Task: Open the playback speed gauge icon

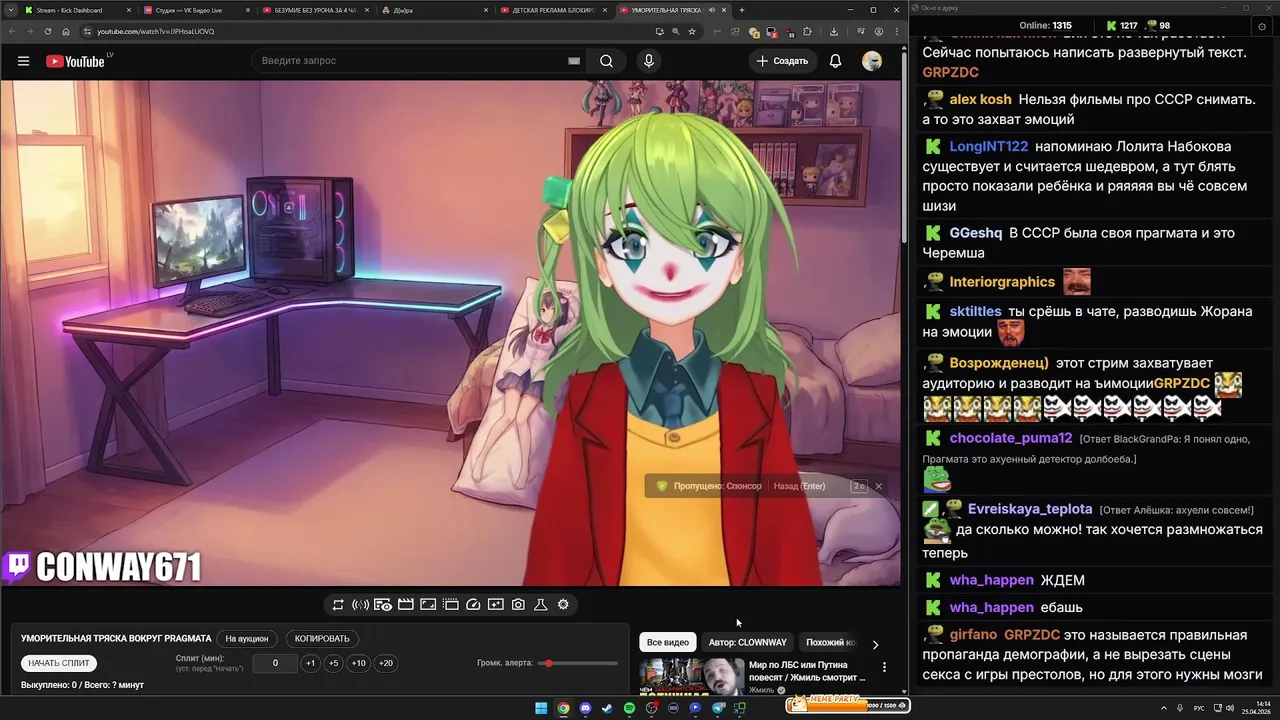Action: (x=474, y=604)
